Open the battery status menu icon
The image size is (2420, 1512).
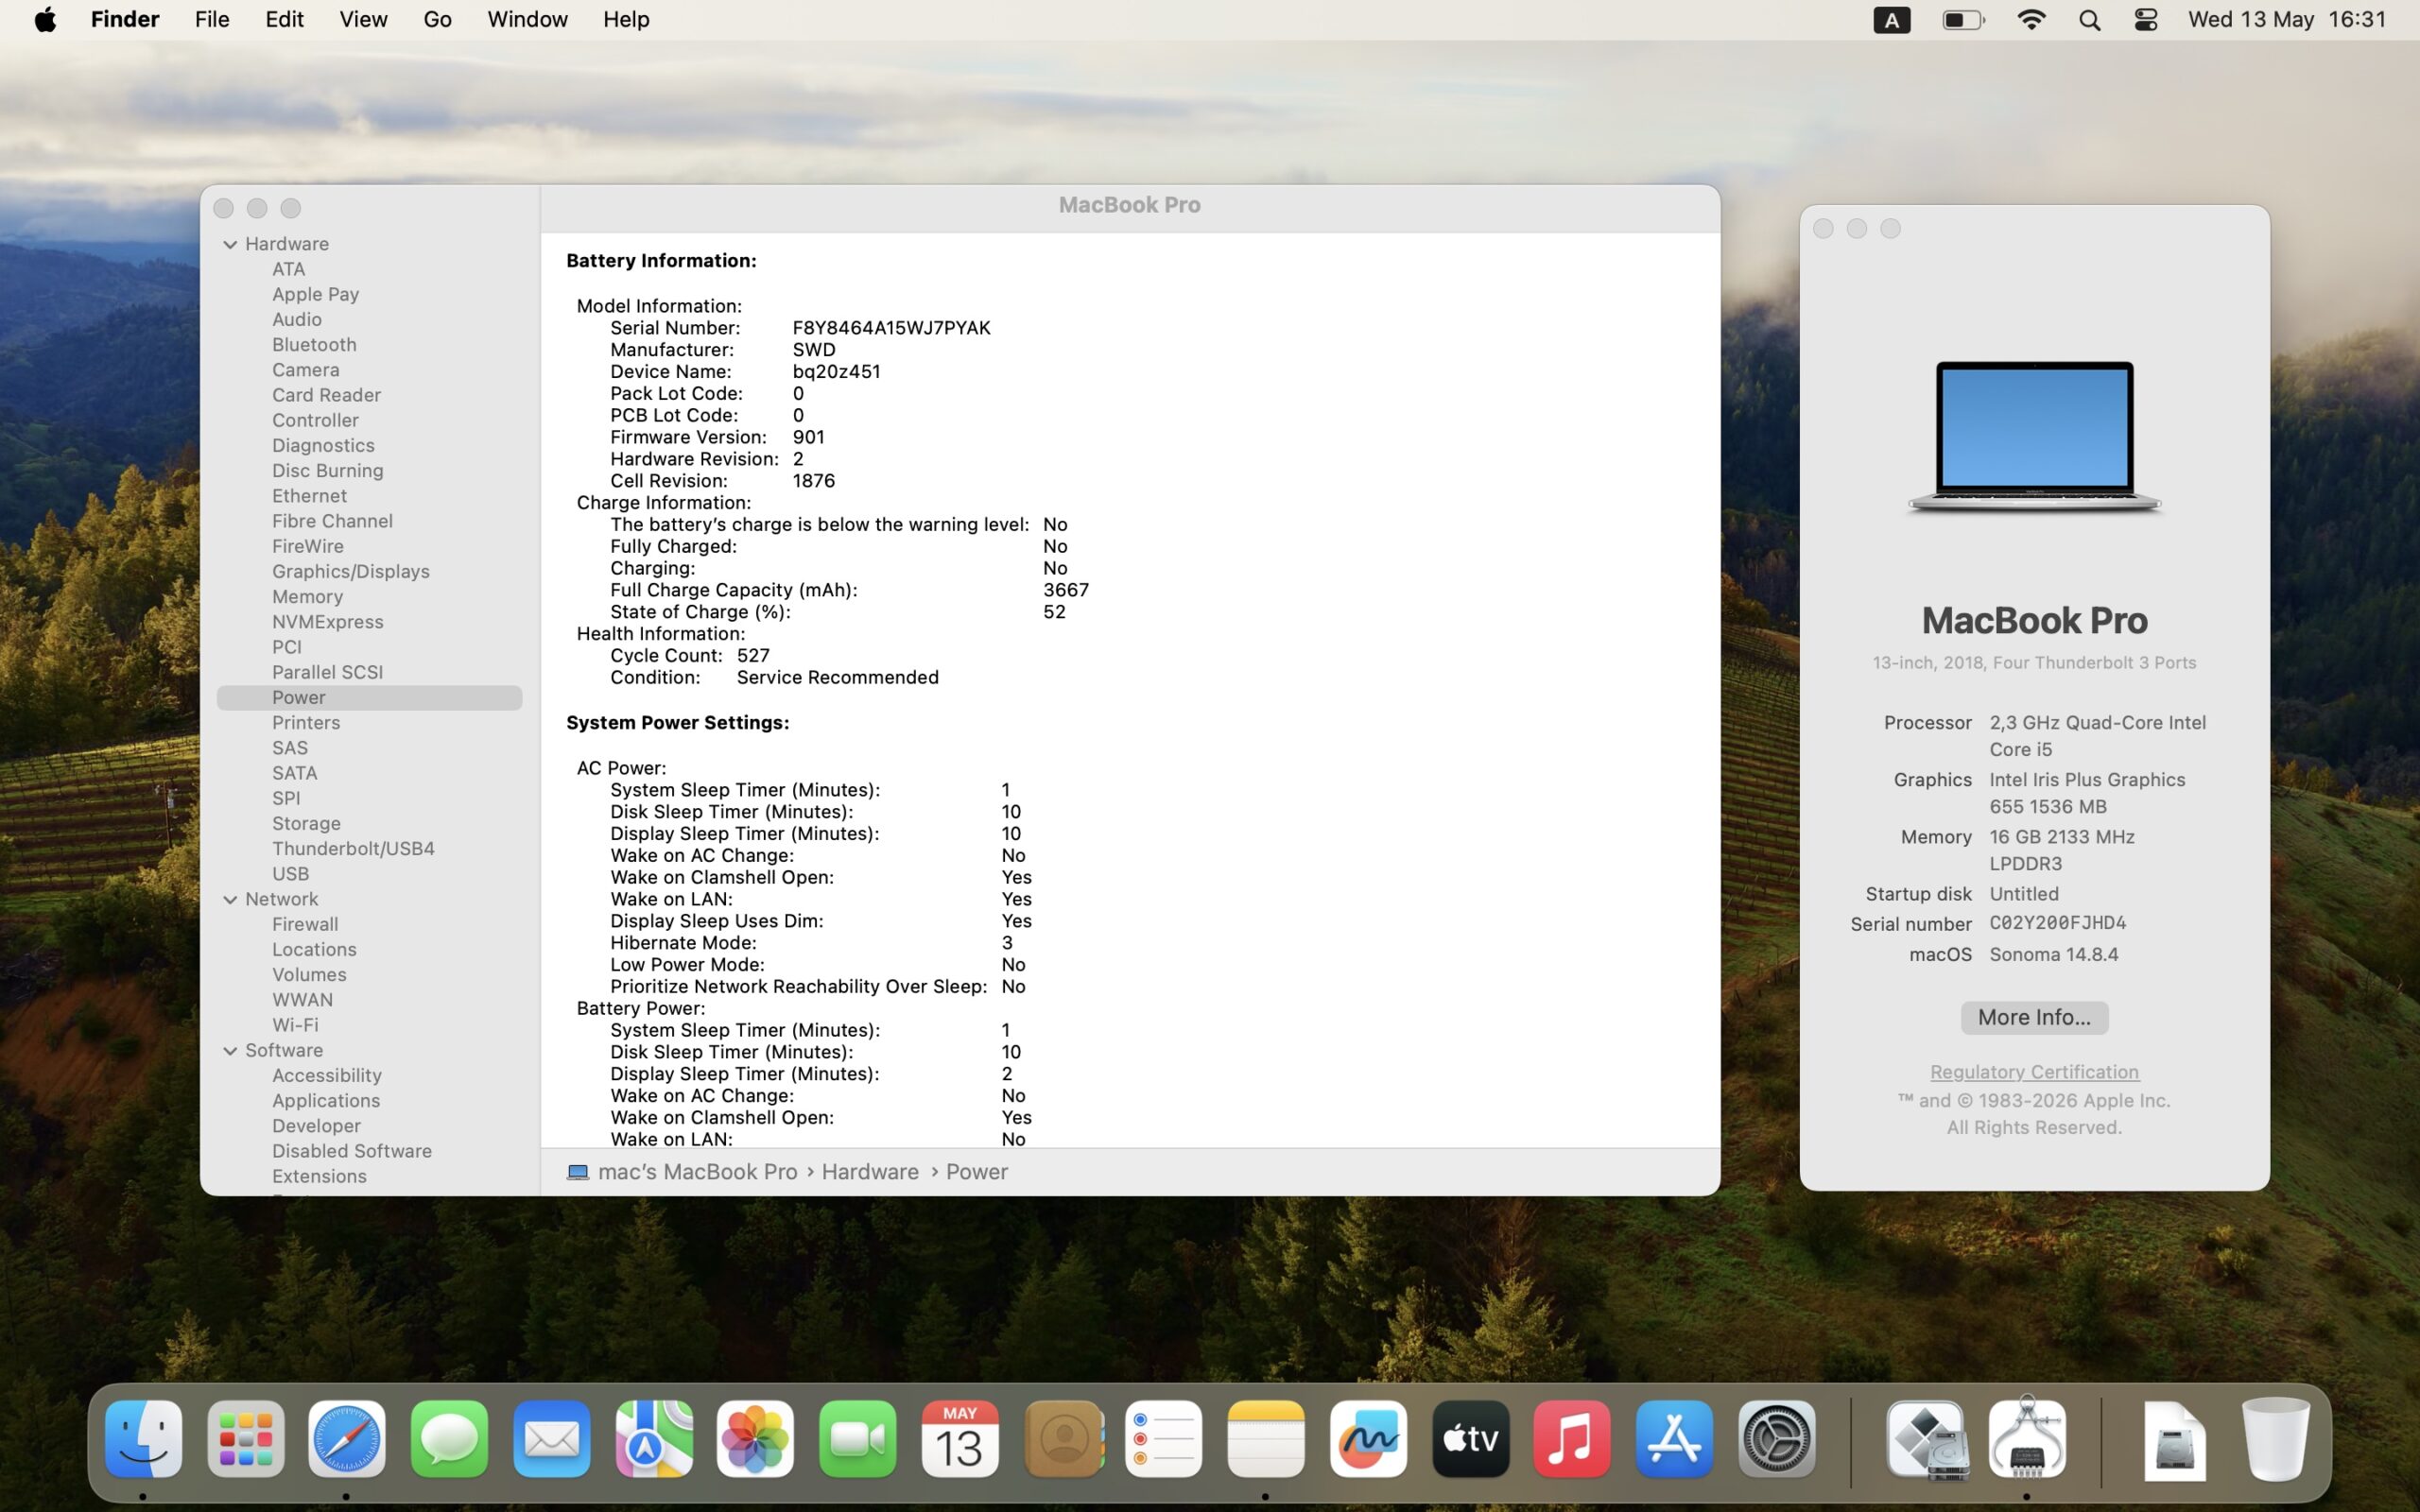pos(1963,20)
